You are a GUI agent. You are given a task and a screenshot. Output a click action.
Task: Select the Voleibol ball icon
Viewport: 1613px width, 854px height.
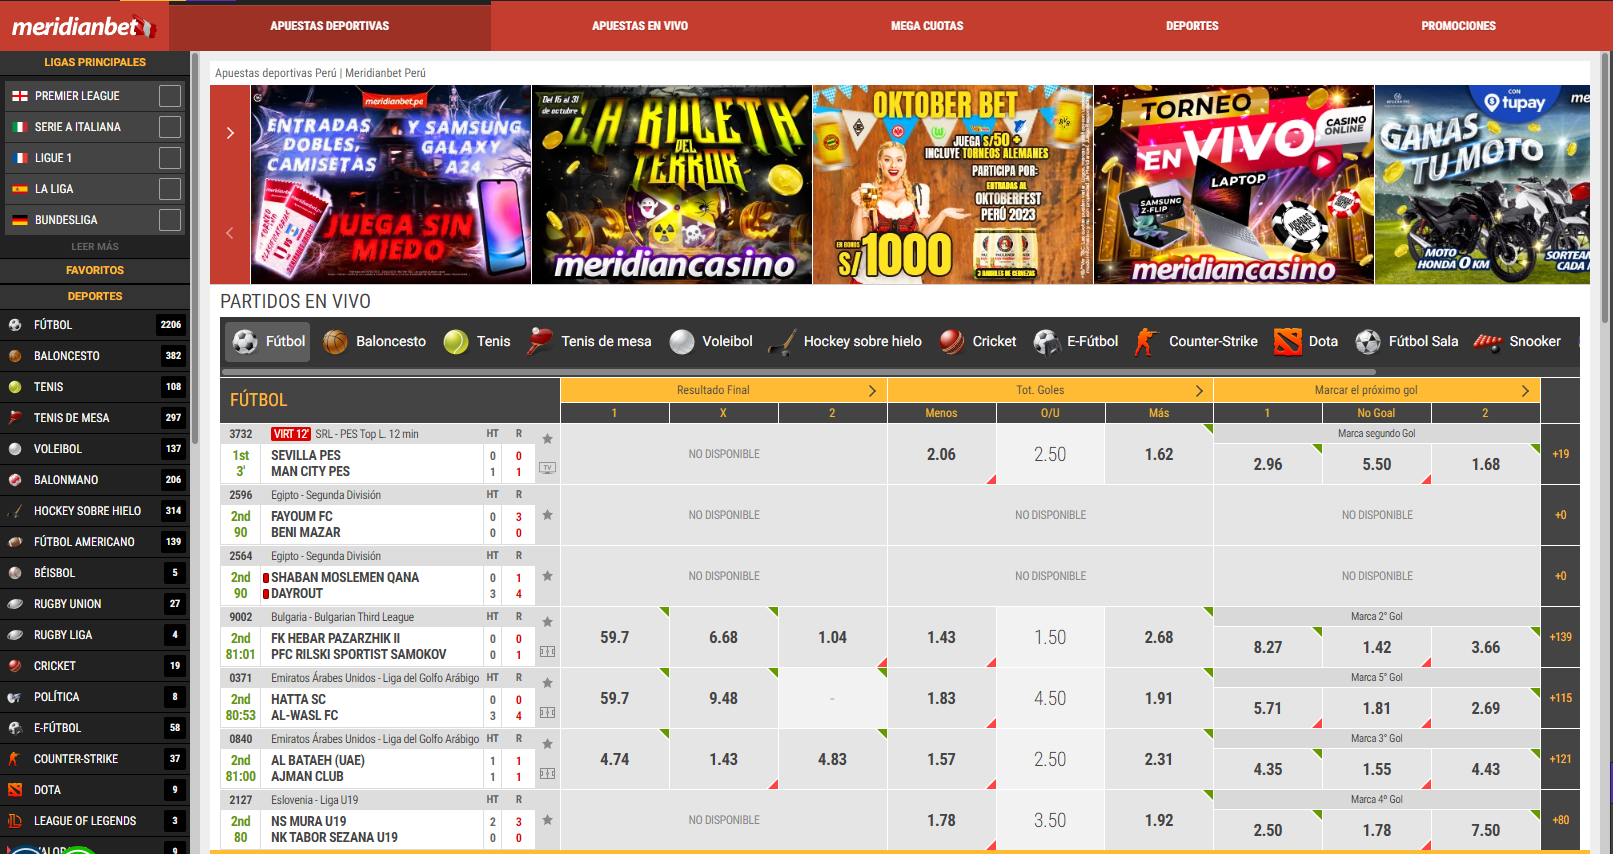tap(682, 342)
